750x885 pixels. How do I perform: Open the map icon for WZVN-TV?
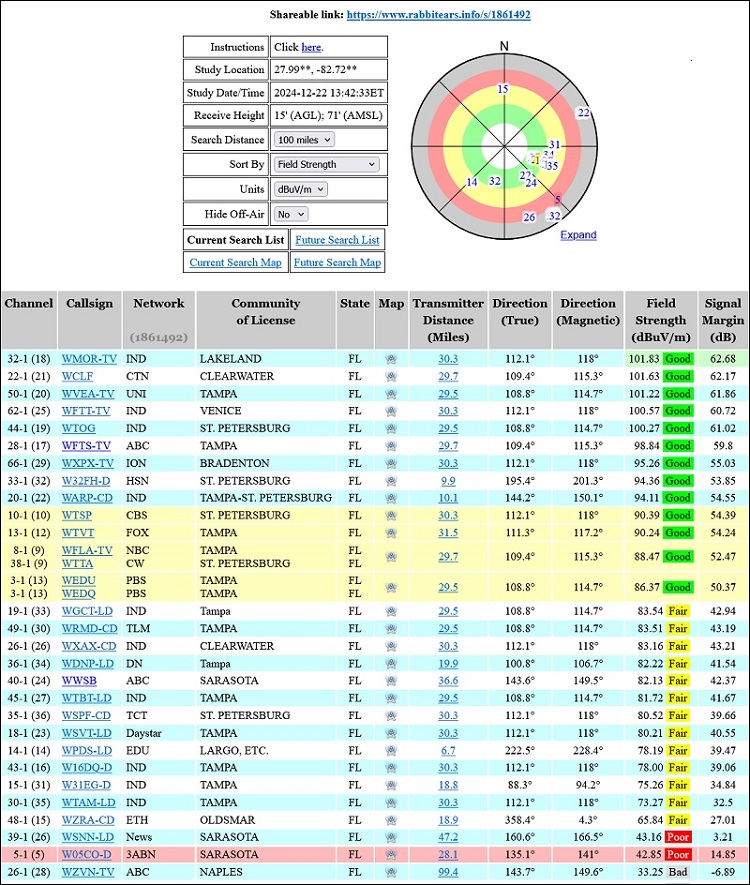(x=390, y=872)
